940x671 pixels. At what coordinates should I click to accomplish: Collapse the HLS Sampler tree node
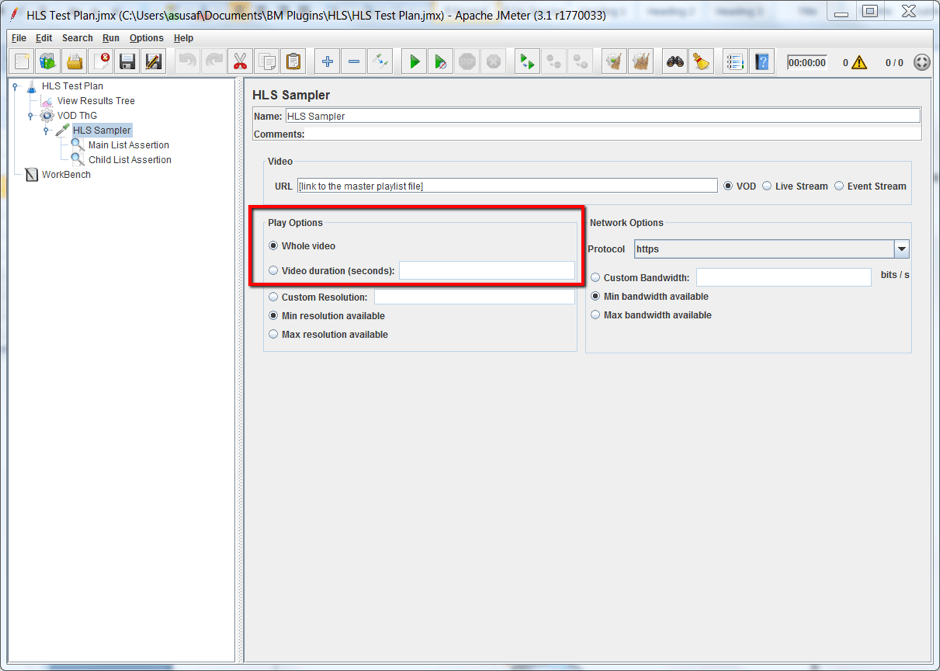click(x=46, y=131)
